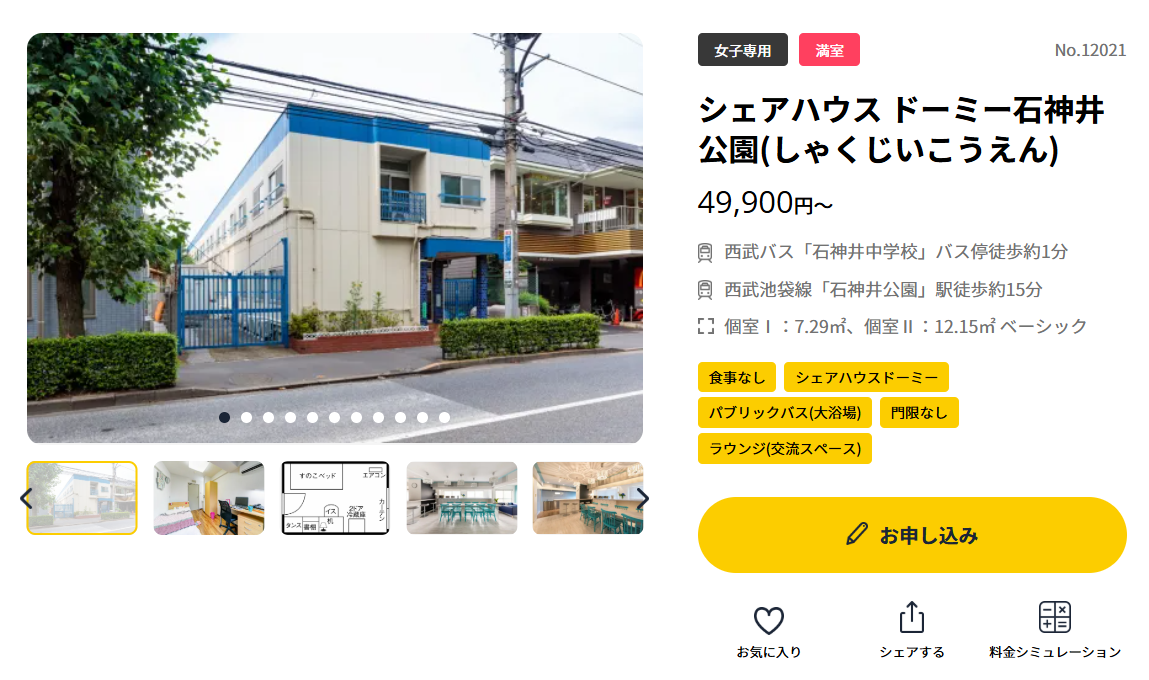The width and height of the screenshot is (1149, 680).
Task: Select the first carousel dot indicator
Action: tap(224, 417)
